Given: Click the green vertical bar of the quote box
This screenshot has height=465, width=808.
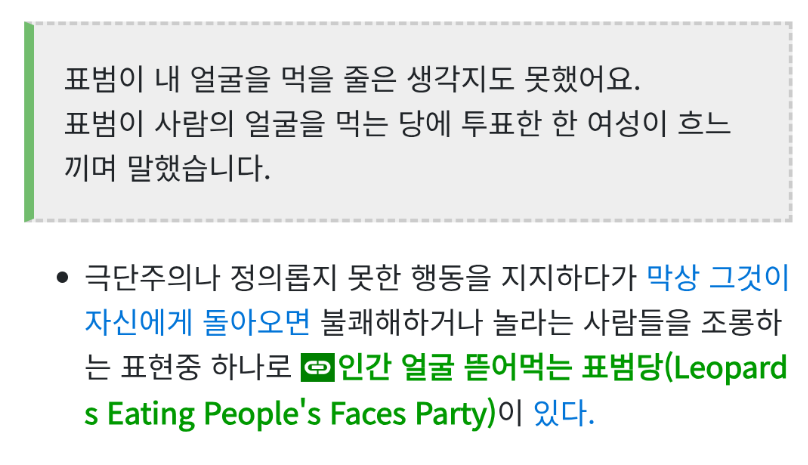Looking at the screenshot, I should point(29,122).
